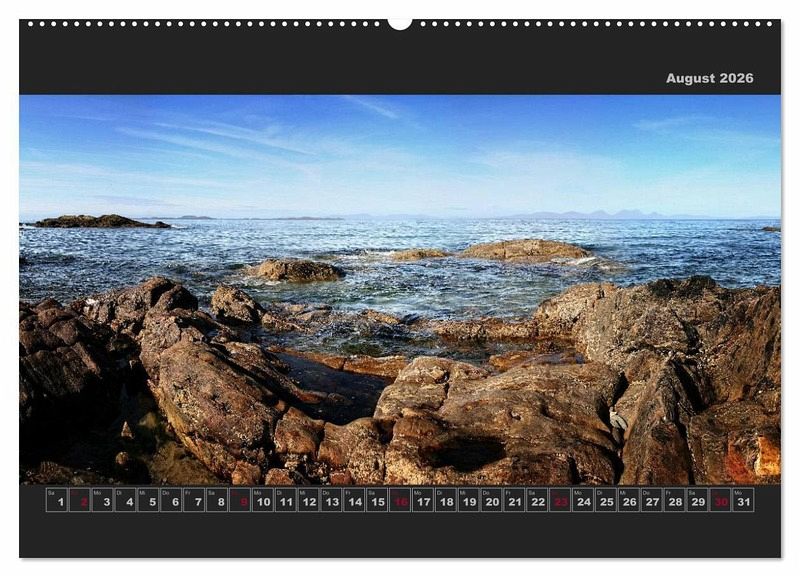Choose date cell 11
Screen dimensions: 800x577
point(286,500)
